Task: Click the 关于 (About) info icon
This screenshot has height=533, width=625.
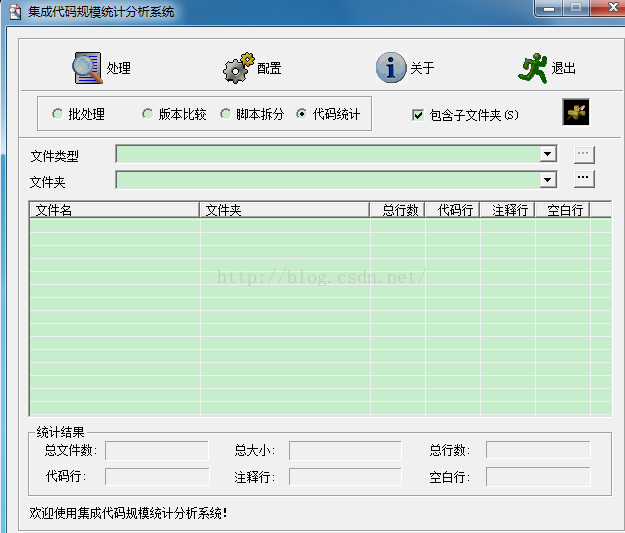Action: [x=391, y=68]
